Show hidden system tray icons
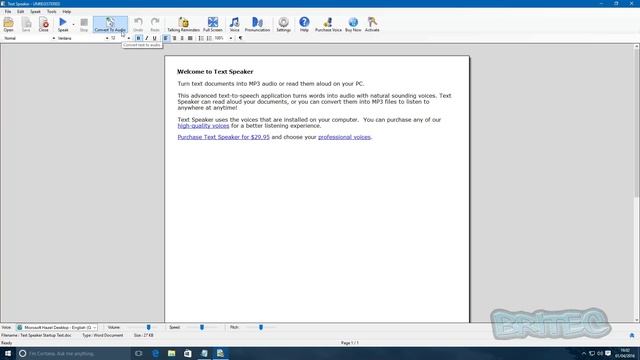640x360 pixels. click(x=584, y=353)
